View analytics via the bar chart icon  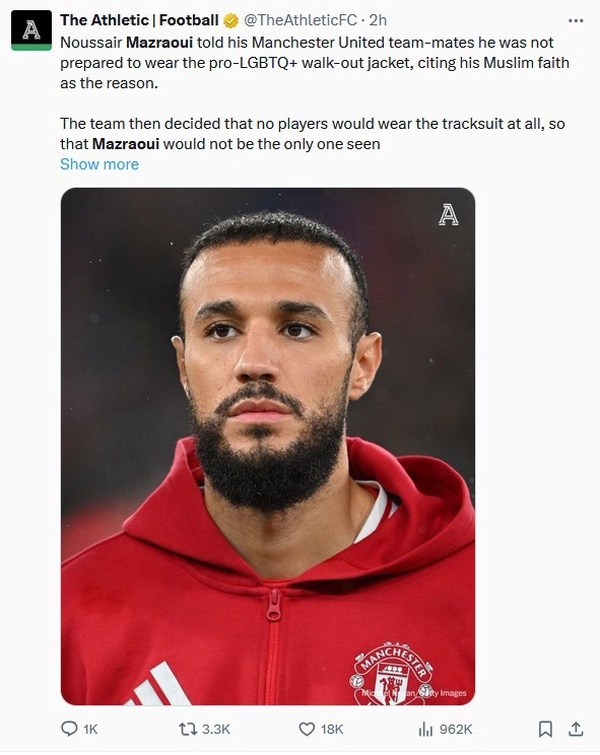tap(425, 729)
